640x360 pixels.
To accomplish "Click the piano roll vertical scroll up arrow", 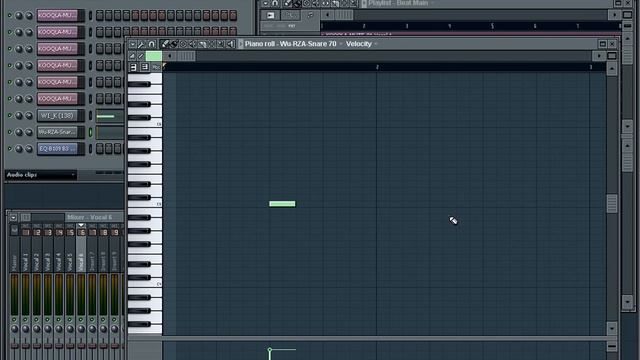I will tap(611, 69).
